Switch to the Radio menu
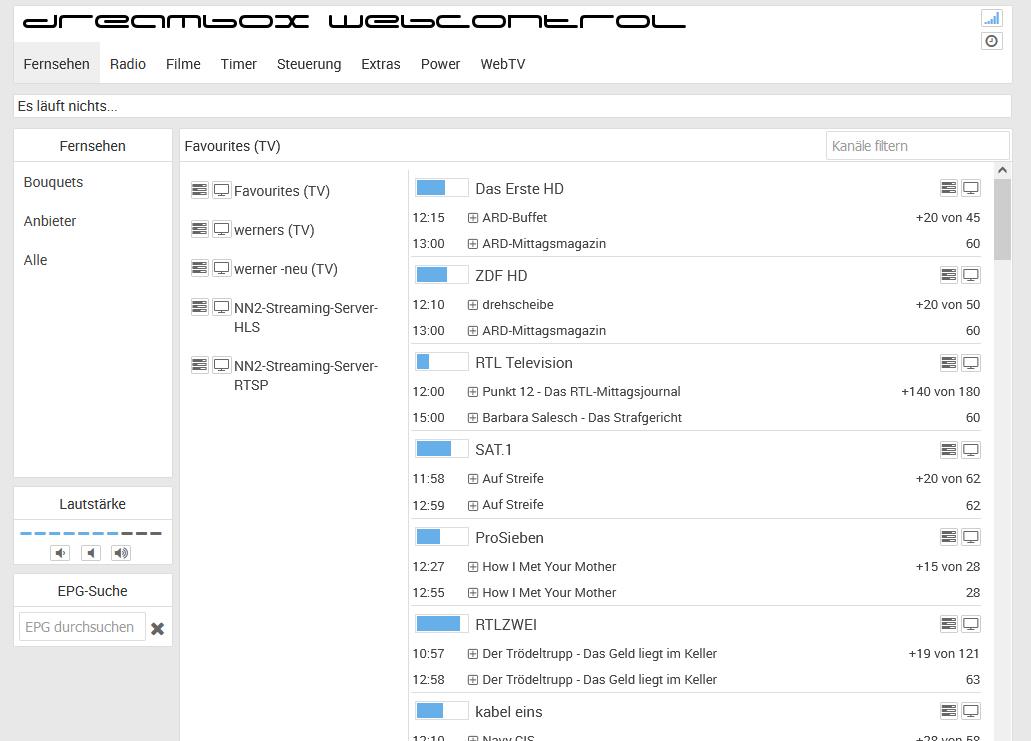This screenshot has height=741, width=1031. pos(128,64)
